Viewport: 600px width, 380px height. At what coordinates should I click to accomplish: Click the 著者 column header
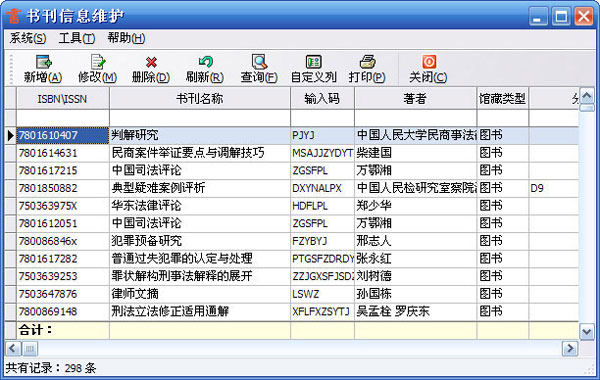[x=416, y=99]
